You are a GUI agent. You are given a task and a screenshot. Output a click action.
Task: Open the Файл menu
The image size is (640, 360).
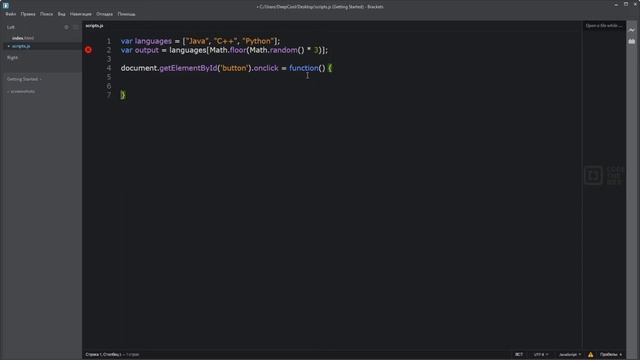click(11, 14)
